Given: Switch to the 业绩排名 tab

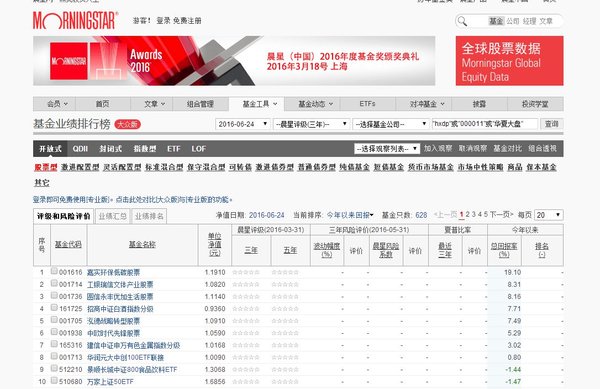Looking at the screenshot, I should (149, 216).
